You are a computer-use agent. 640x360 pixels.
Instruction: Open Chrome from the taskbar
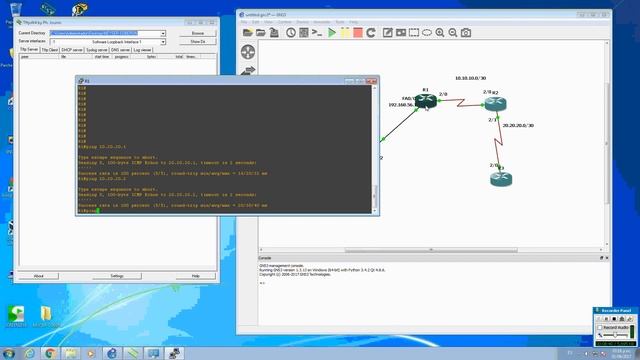coord(50,353)
